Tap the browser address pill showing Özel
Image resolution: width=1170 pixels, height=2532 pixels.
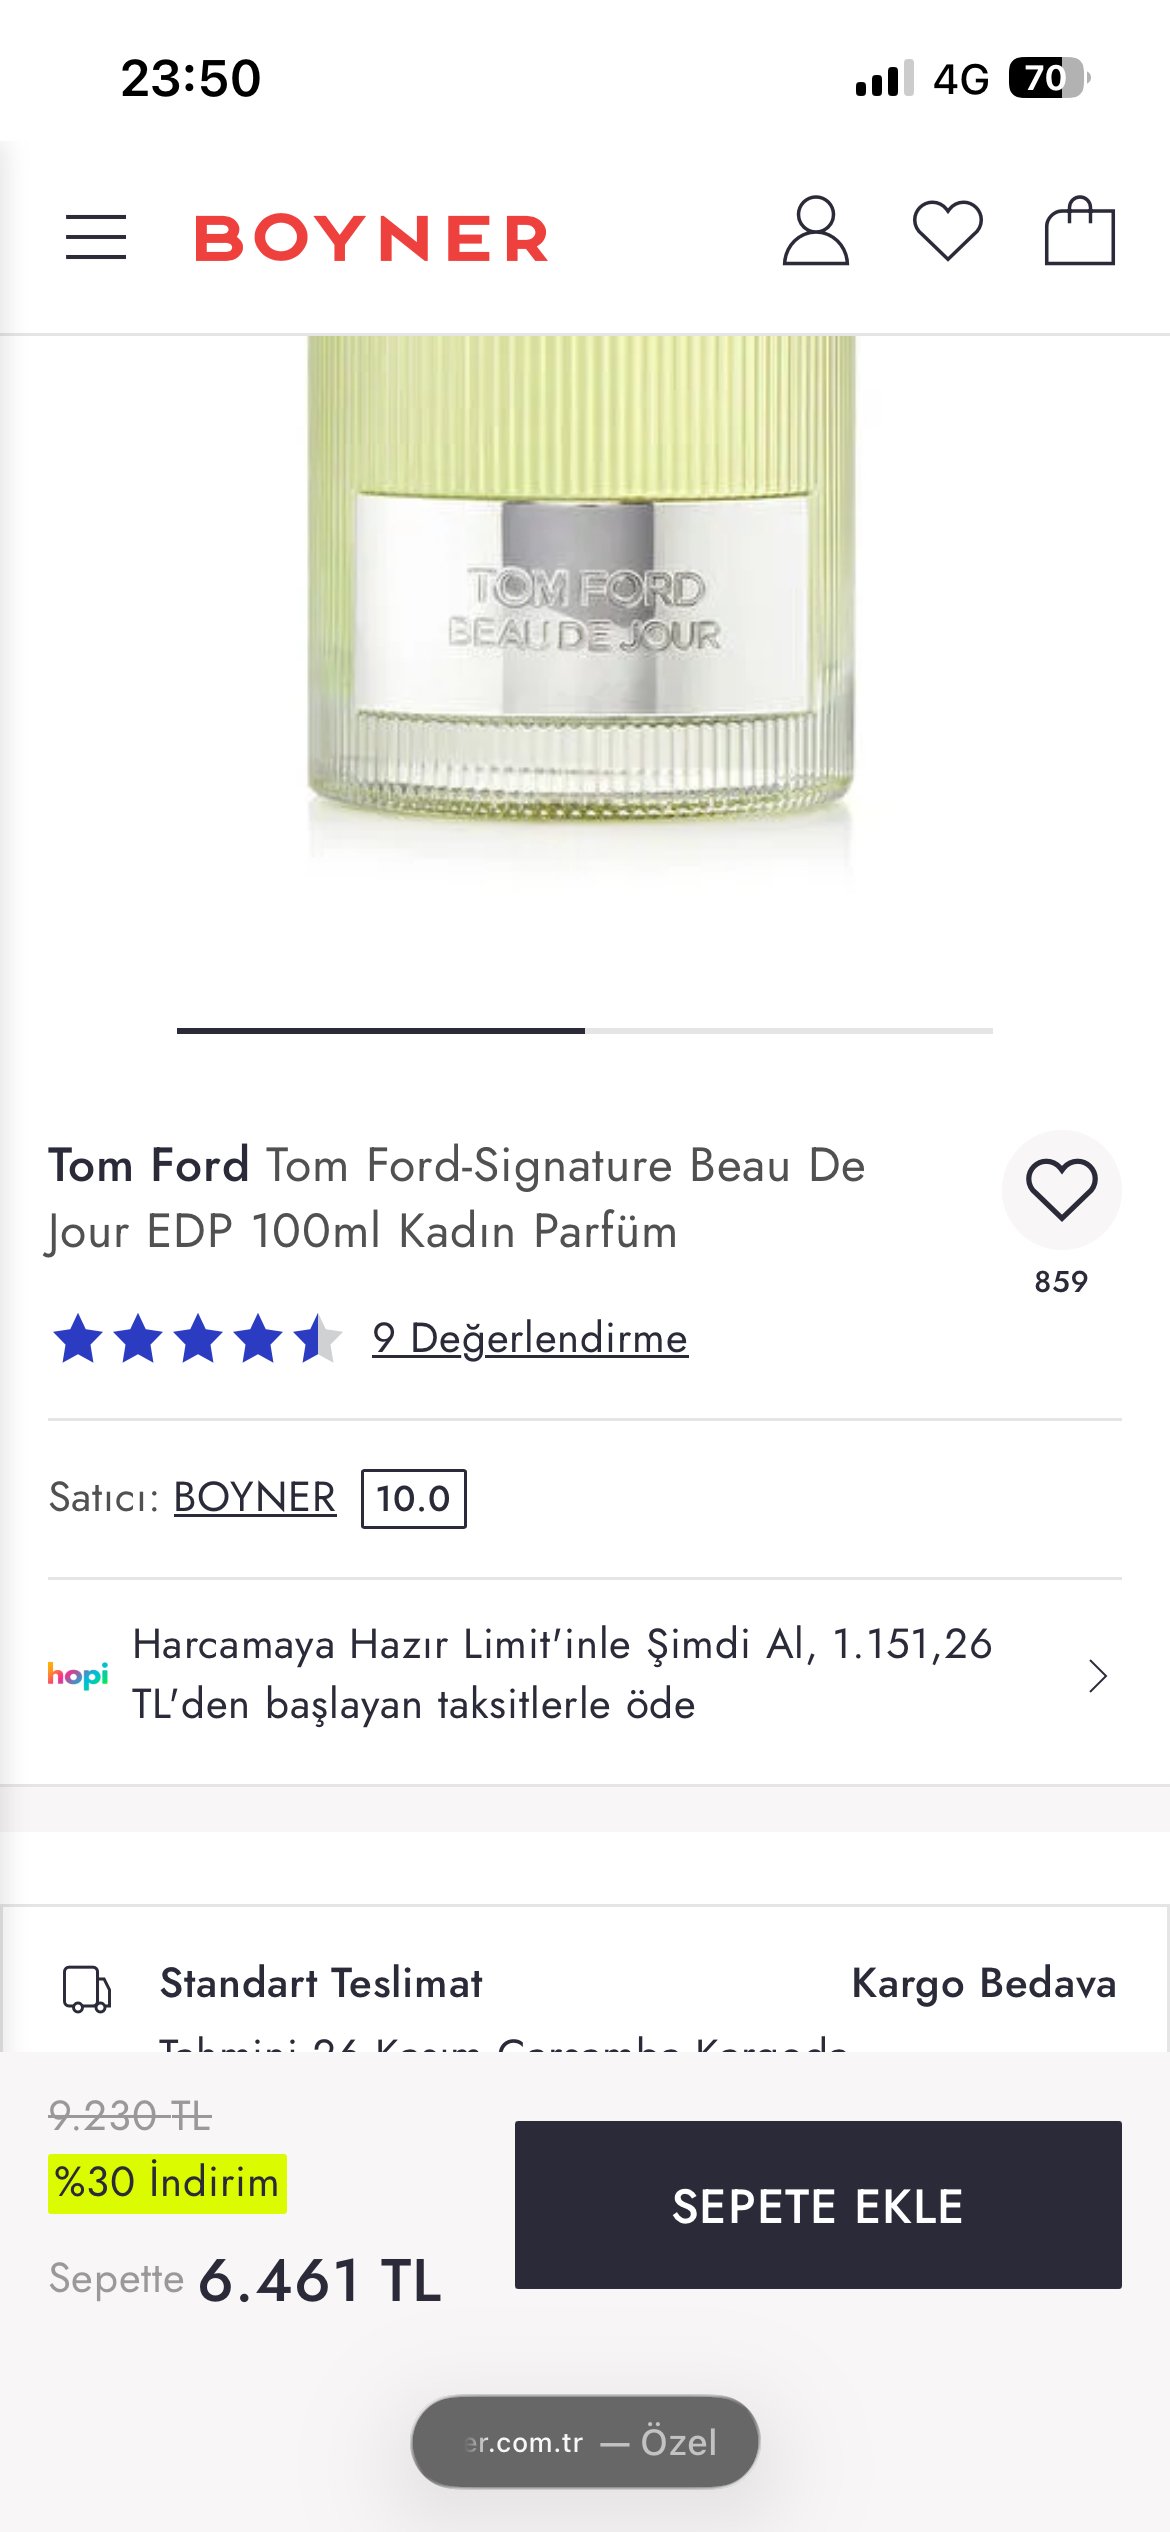click(585, 2442)
